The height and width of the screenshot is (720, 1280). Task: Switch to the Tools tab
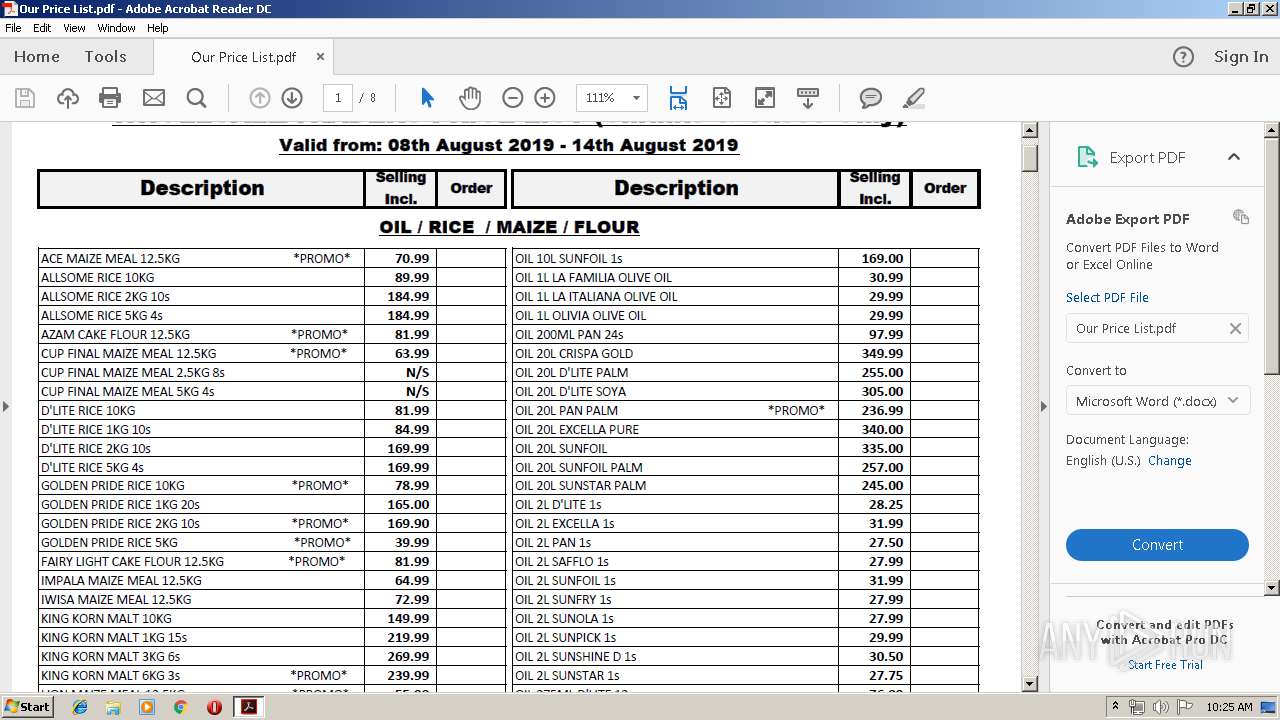pyautogui.click(x=105, y=57)
